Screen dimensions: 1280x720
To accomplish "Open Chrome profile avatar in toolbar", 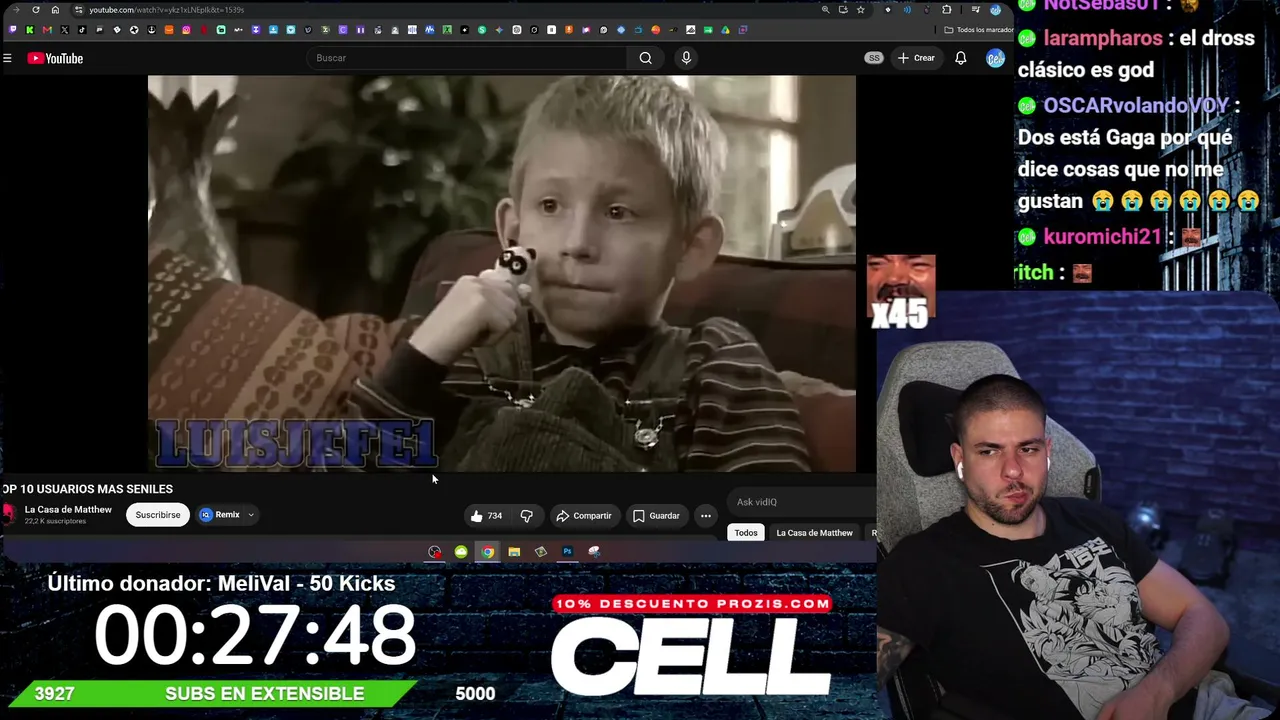I will point(995,10).
